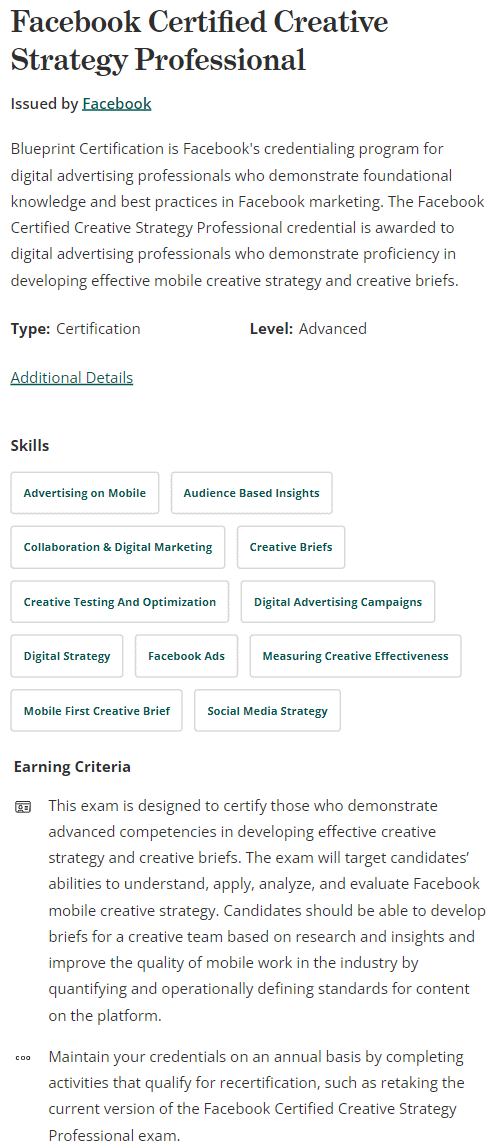
Task: Select the Audience Based Insights skill tag
Action: 251,493
